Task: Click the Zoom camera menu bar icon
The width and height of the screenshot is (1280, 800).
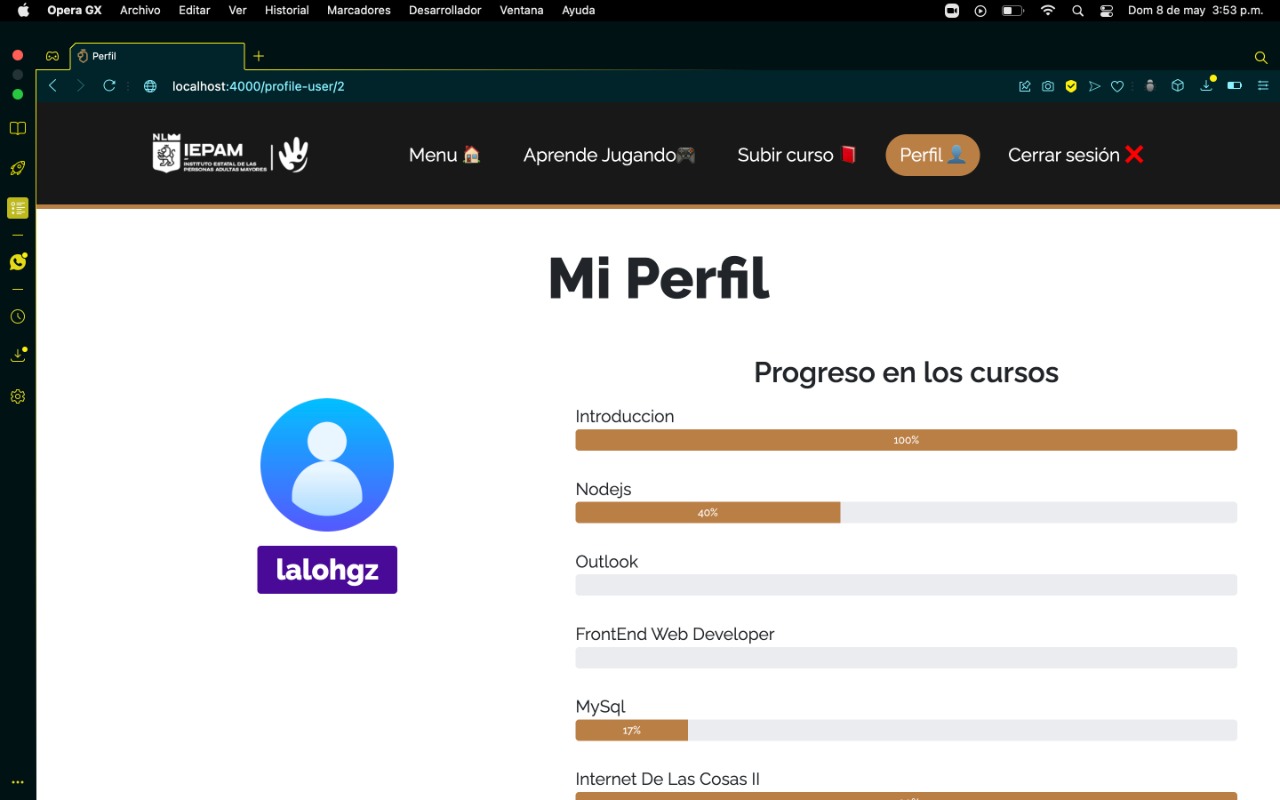Action: tap(951, 10)
